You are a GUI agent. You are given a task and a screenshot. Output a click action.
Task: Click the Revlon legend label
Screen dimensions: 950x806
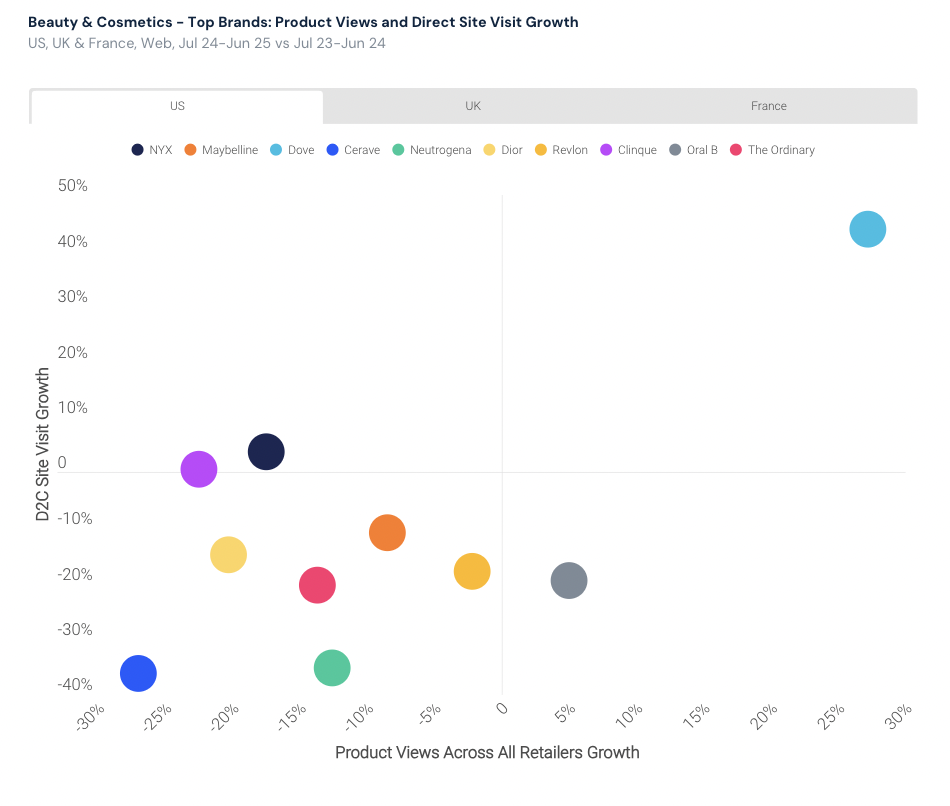pos(570,150)
